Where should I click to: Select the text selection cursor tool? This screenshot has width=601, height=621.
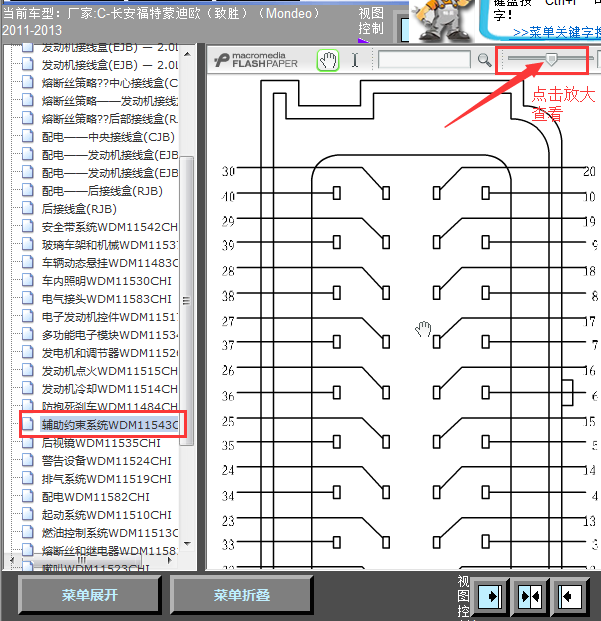click(355, 60)
